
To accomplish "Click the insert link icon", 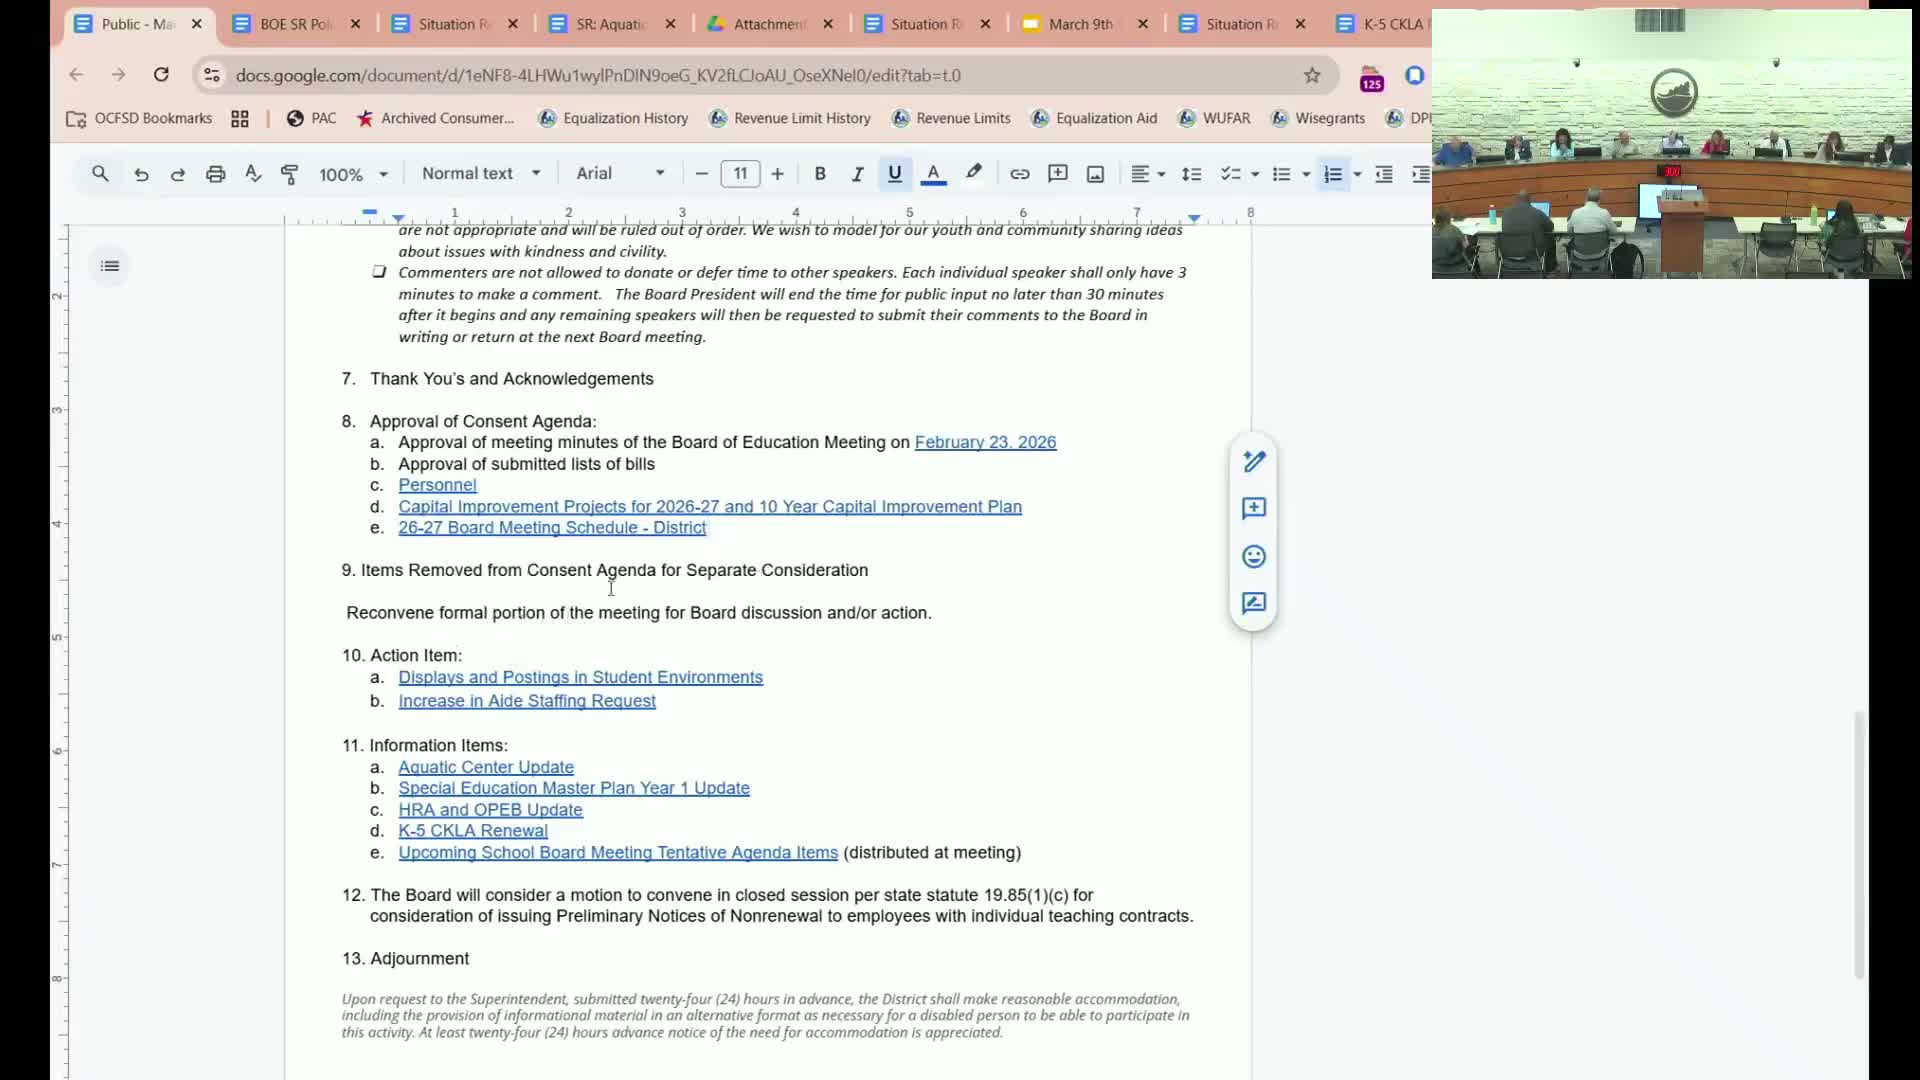I will pos(1019,174).
